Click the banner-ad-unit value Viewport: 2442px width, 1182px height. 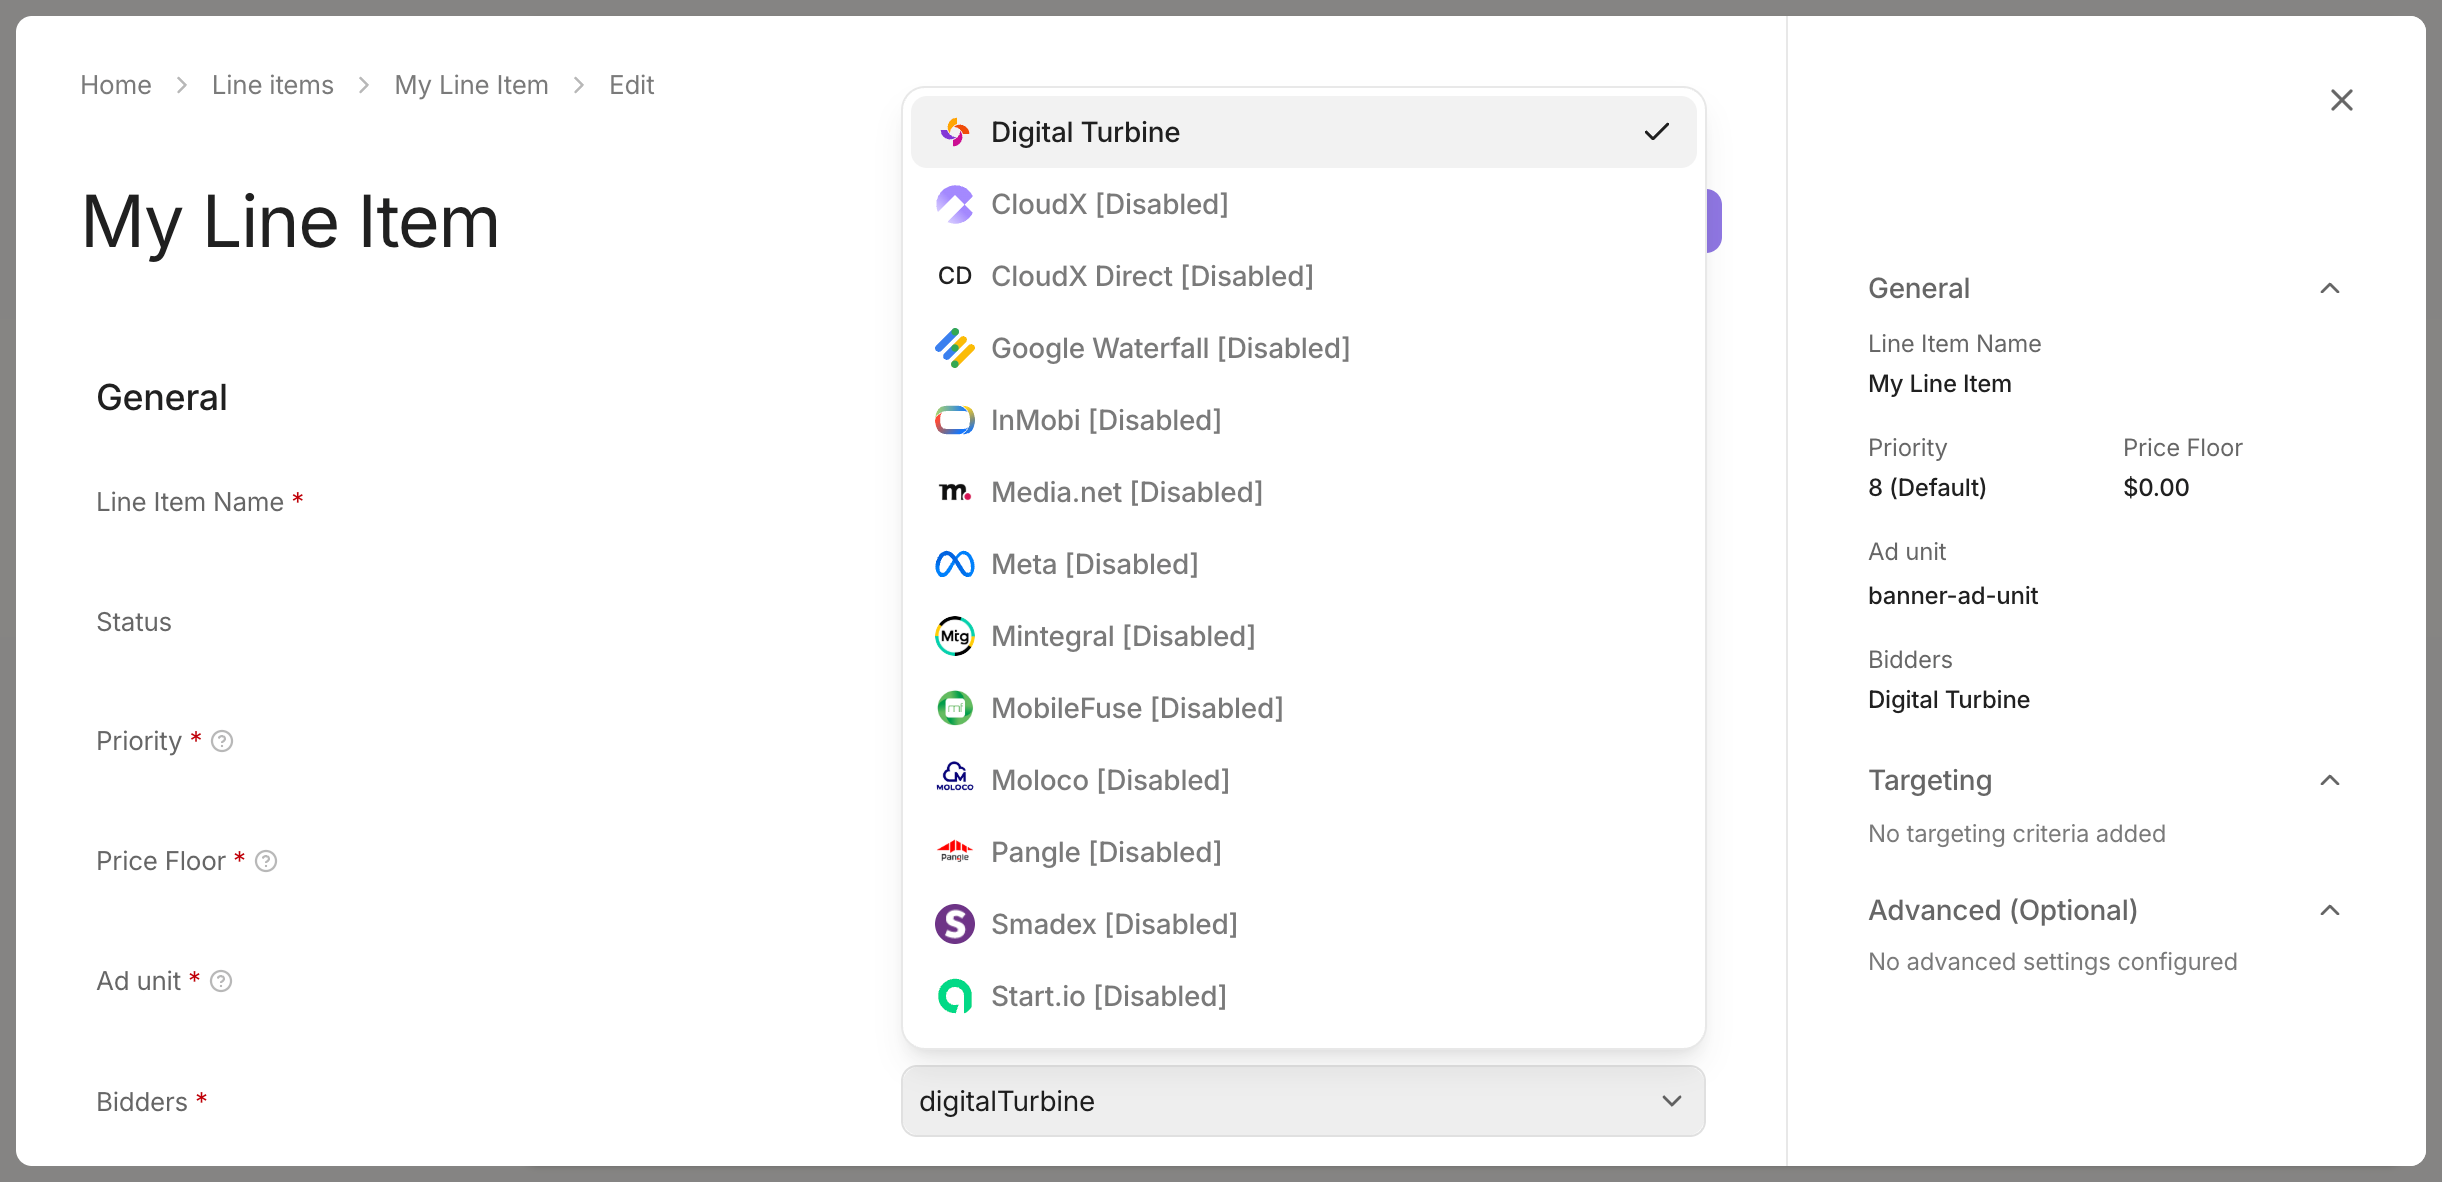[x=1953, y=595]
